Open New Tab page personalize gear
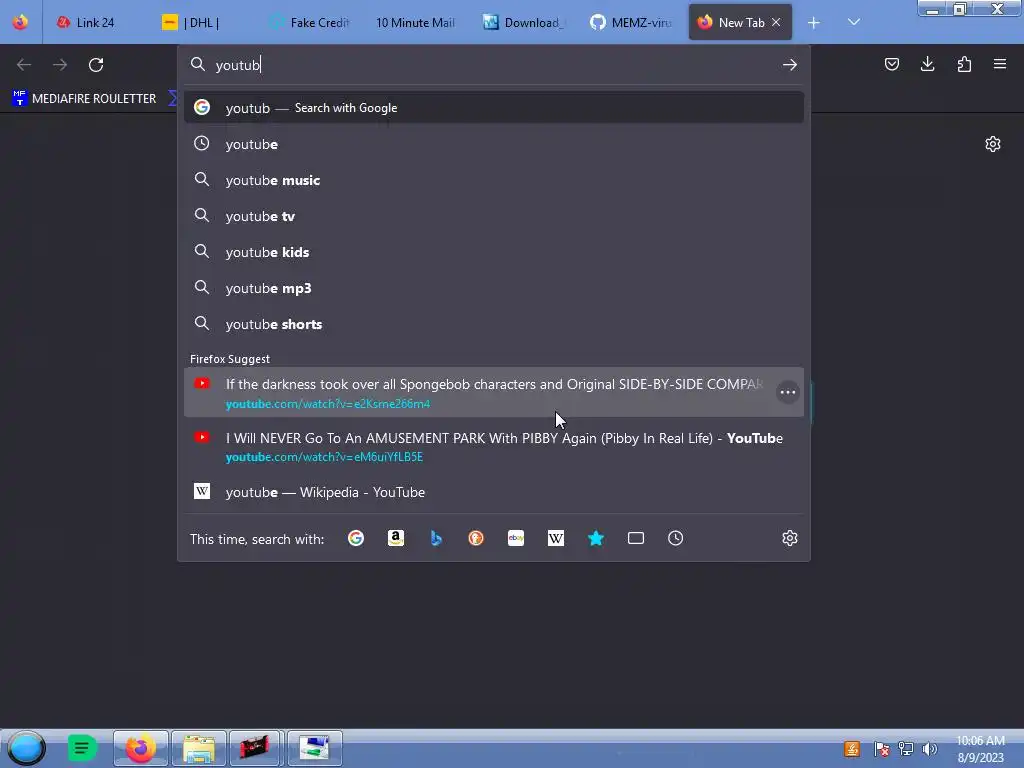The image size is (1024, 768). point(993,144)
